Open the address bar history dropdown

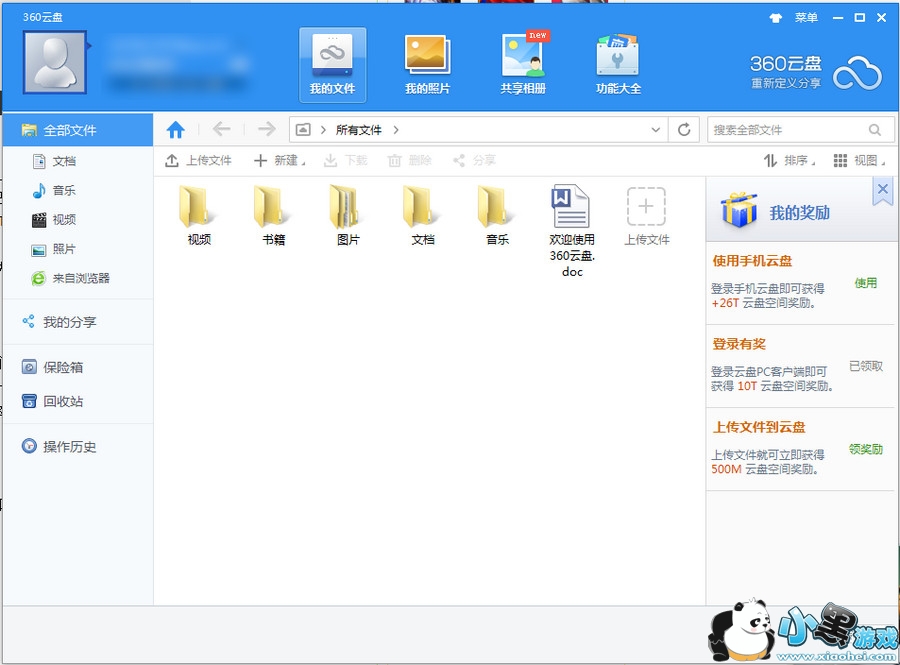[x=655, y=130]
